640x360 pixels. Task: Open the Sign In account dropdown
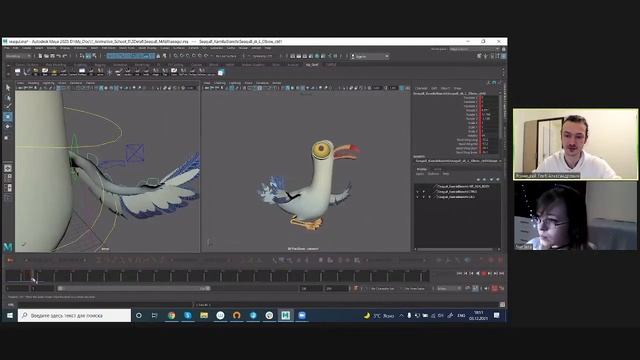[x=370, y=56]
